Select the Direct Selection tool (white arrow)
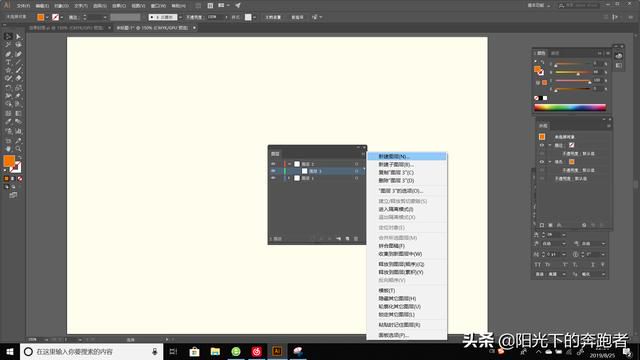640x360 pixels. click(x=18, y=36)
